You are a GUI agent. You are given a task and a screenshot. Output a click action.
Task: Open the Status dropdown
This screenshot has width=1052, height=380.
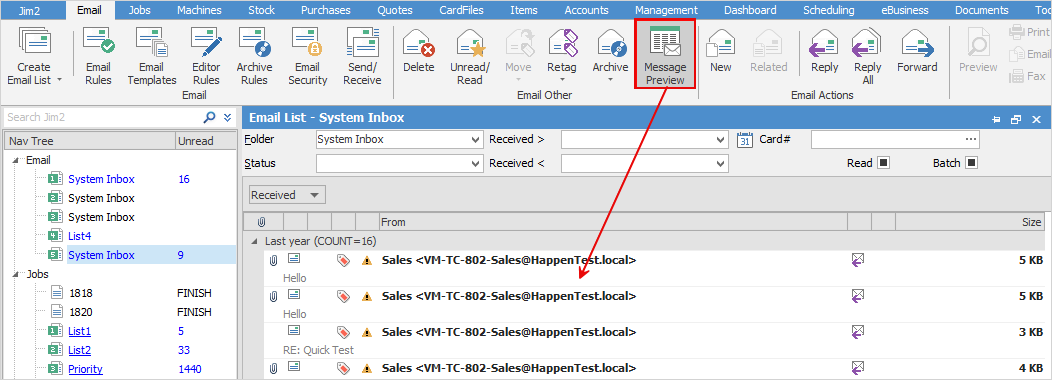point(476,163)
